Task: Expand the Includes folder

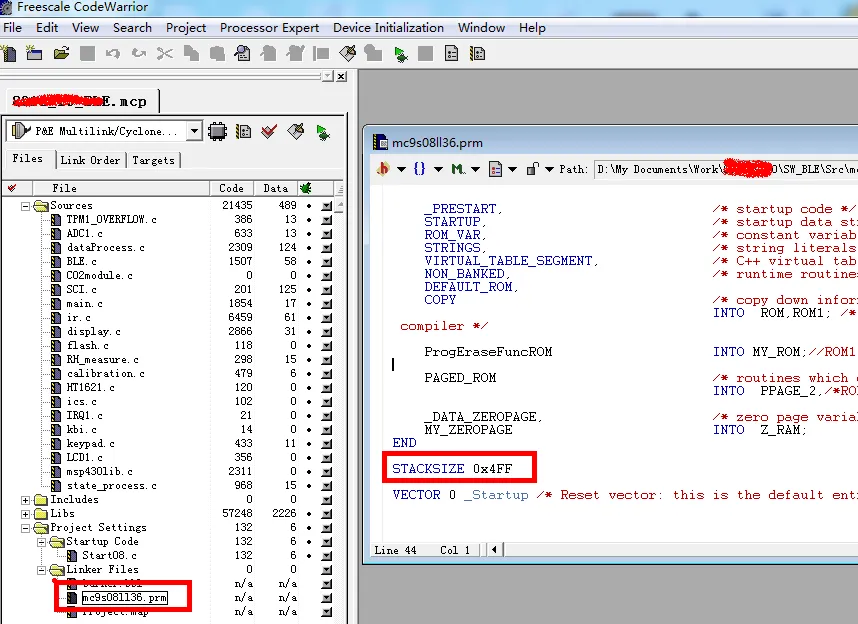Action: [x=25, y=500]
